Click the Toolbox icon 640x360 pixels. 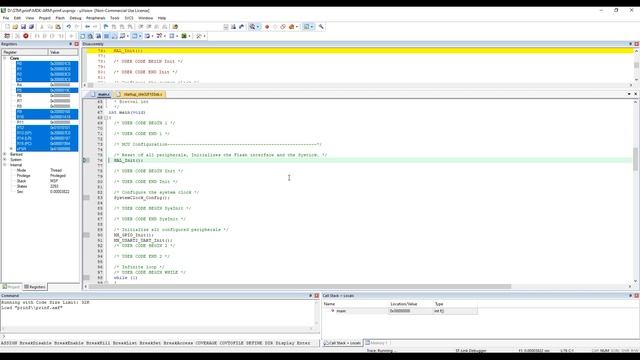199,36
